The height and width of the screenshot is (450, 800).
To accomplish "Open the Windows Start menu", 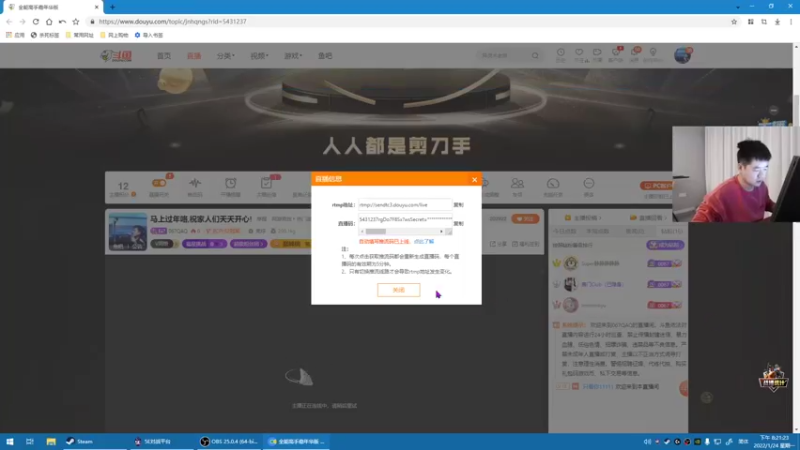I will point(9,441).
